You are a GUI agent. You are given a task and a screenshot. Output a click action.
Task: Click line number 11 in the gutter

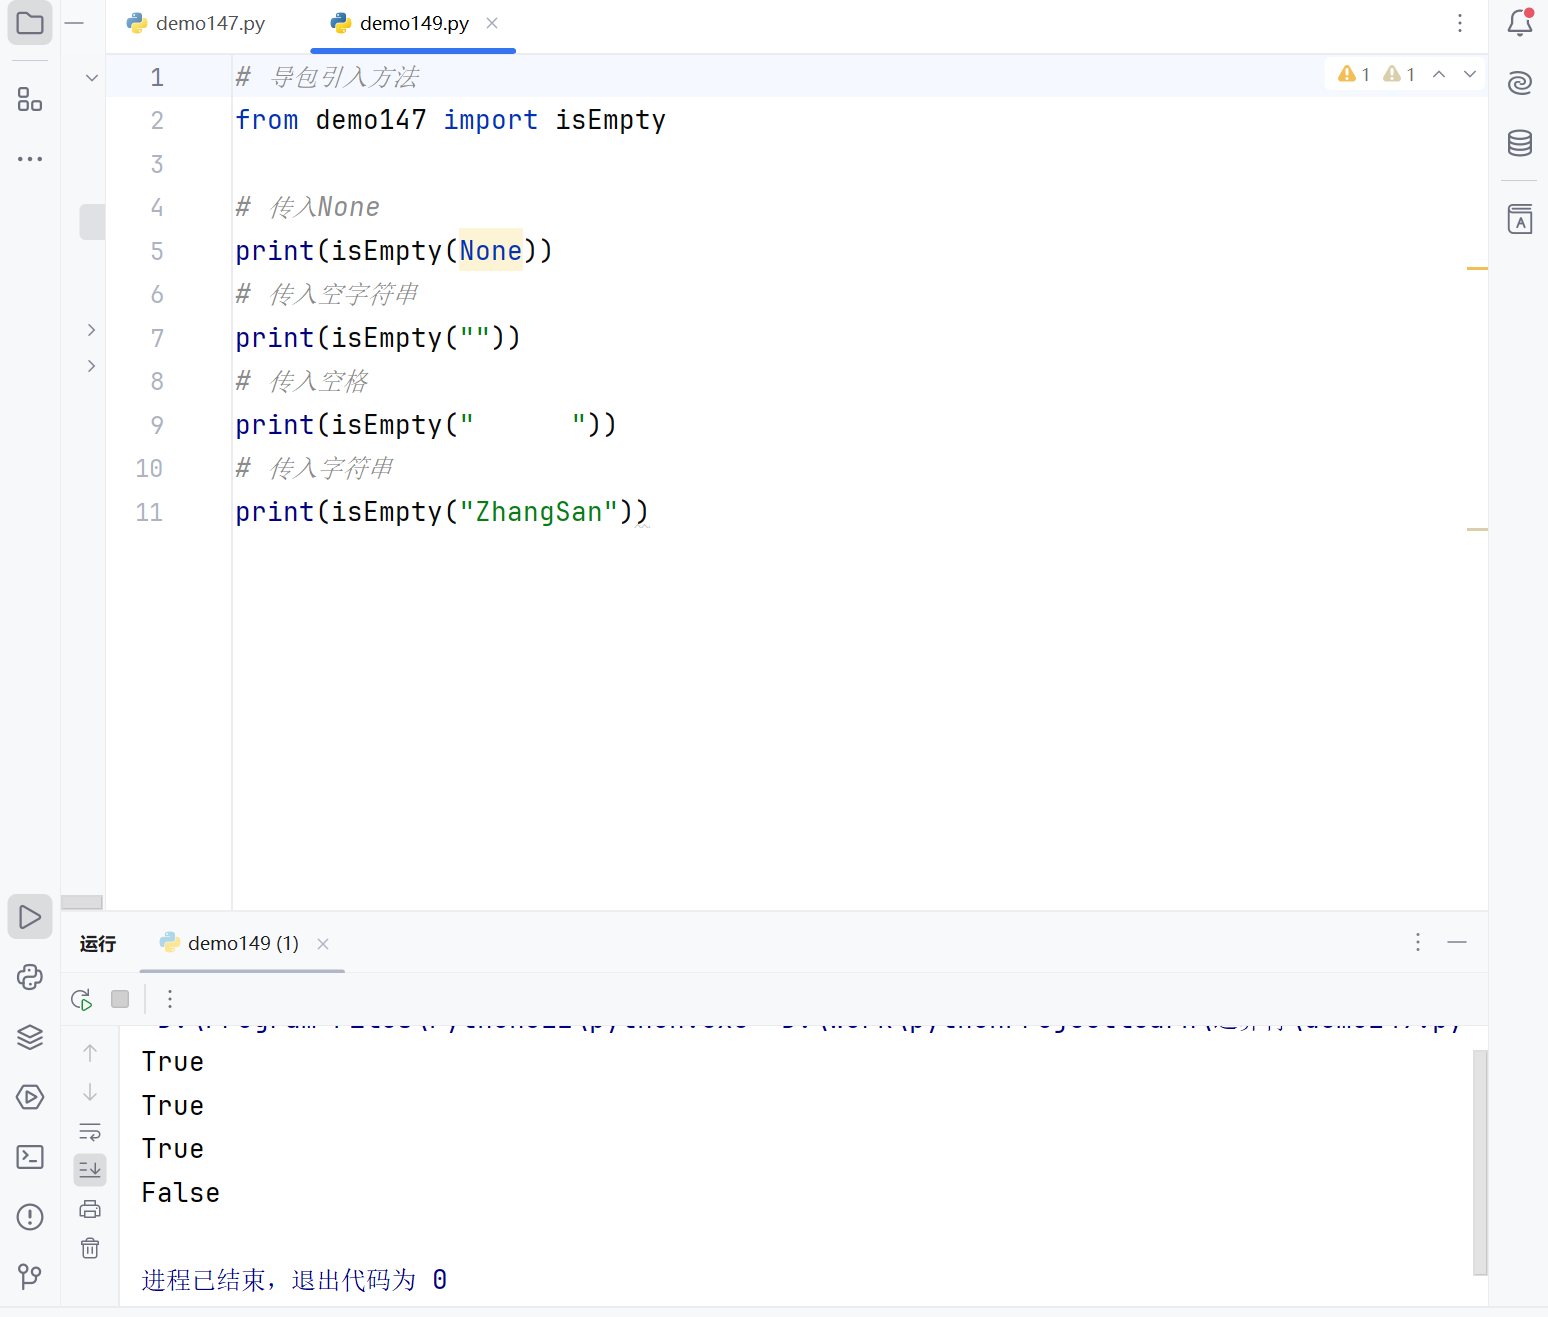pos(149,512)
